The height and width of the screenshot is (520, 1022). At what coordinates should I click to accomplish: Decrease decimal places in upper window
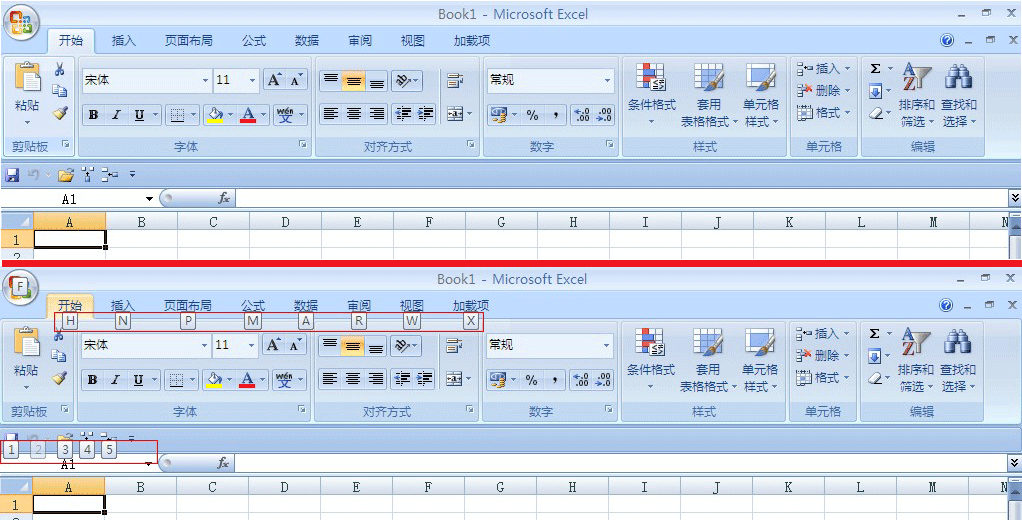604,115
